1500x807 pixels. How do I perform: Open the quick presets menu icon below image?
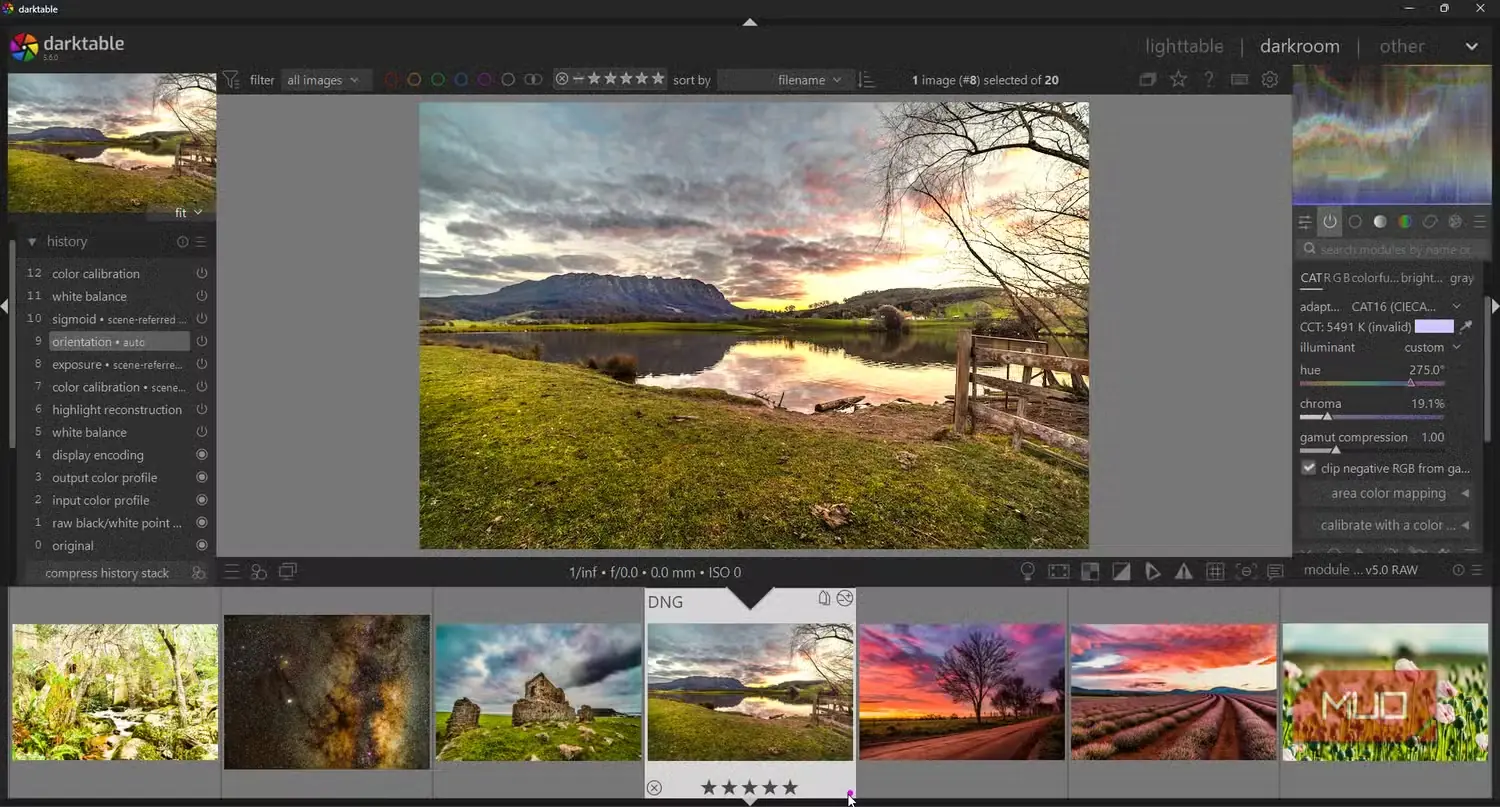[231, 571]
